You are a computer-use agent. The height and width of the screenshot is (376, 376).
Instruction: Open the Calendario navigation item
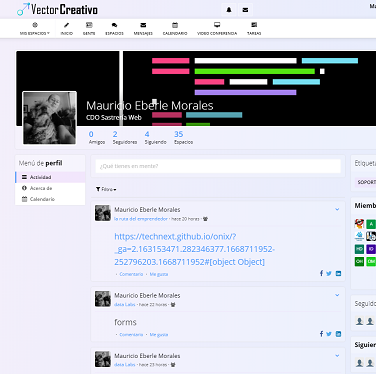[175, 29]
